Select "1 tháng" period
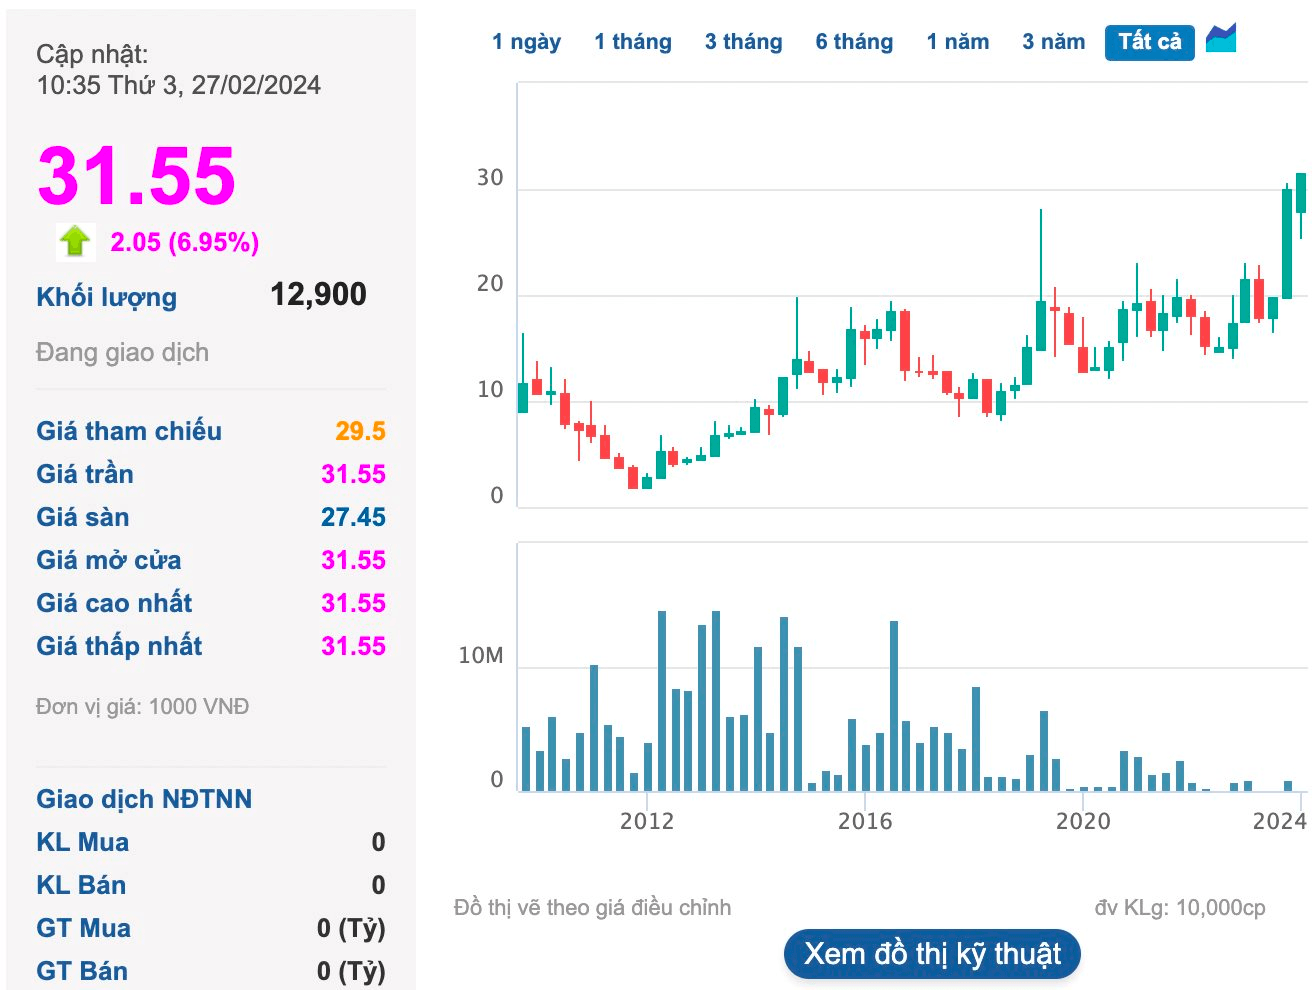Image resolution: width=1312 pixels, height=990 pixels. tap(633, 41)
